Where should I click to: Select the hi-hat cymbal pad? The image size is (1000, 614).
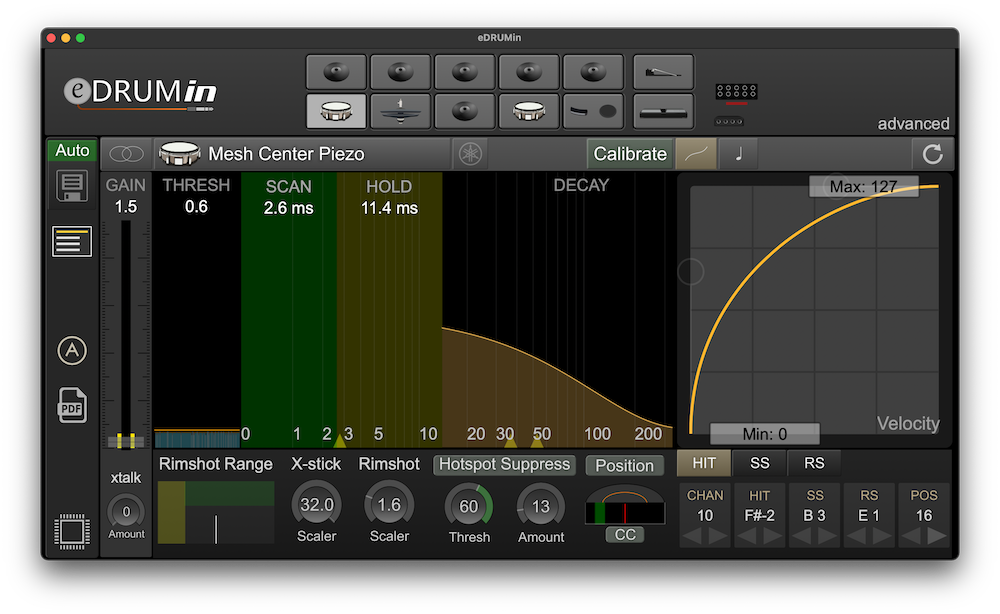[401, 111]
